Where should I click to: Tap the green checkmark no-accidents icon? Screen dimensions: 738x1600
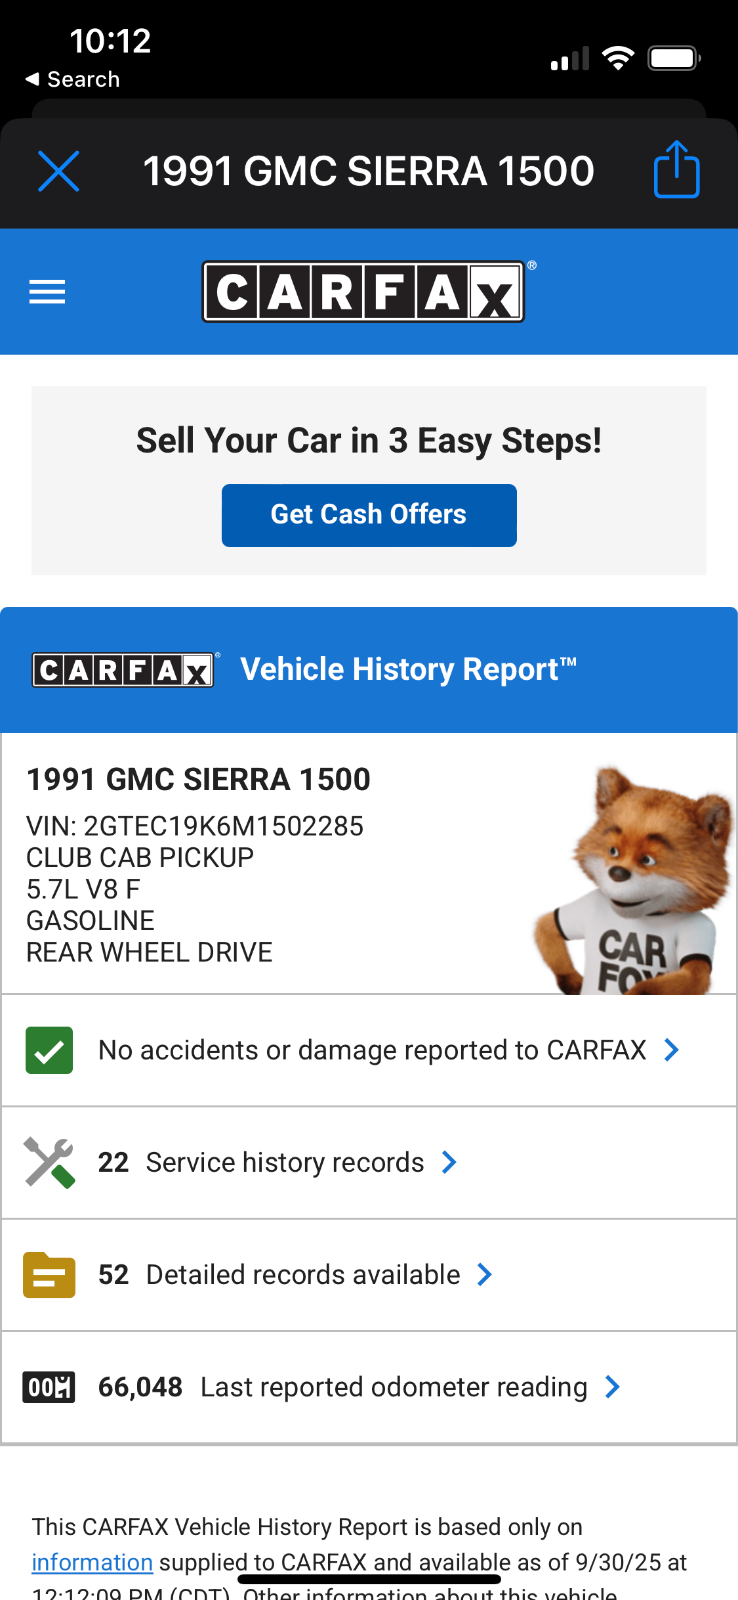[x=49, y=1051]
